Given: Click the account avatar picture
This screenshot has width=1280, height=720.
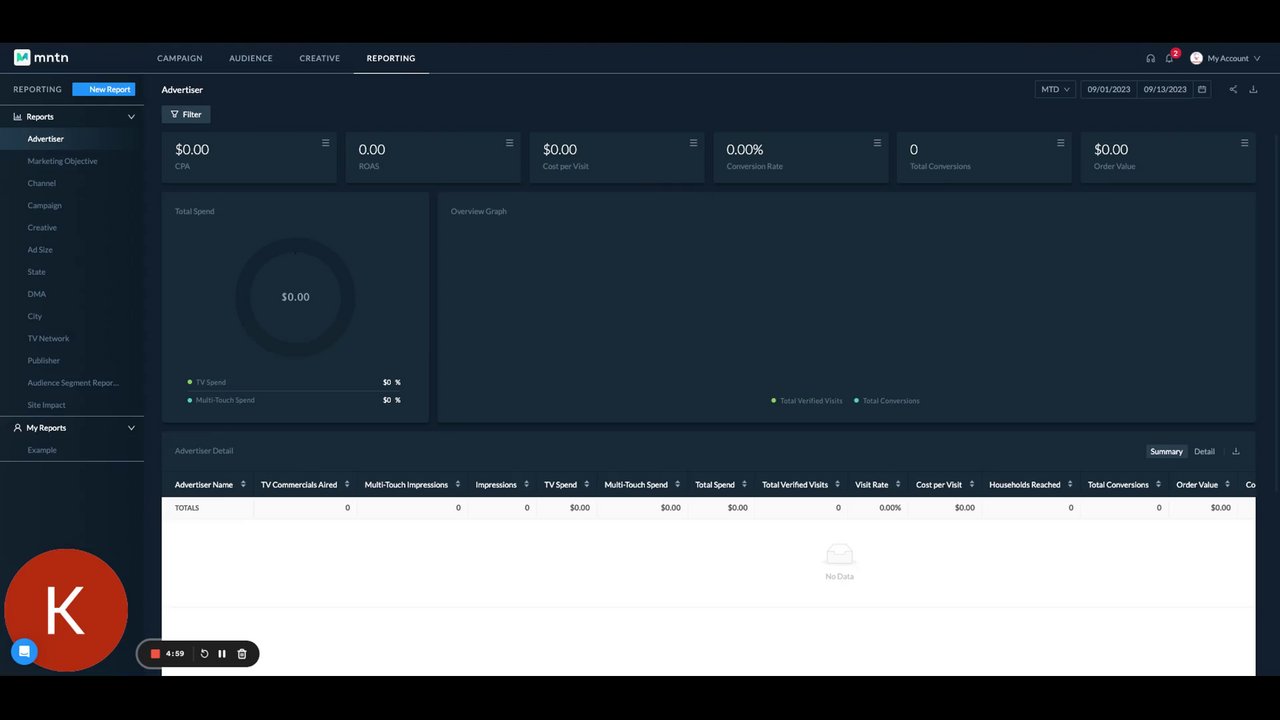Looking at the screenshot, I should point(1196,58).
